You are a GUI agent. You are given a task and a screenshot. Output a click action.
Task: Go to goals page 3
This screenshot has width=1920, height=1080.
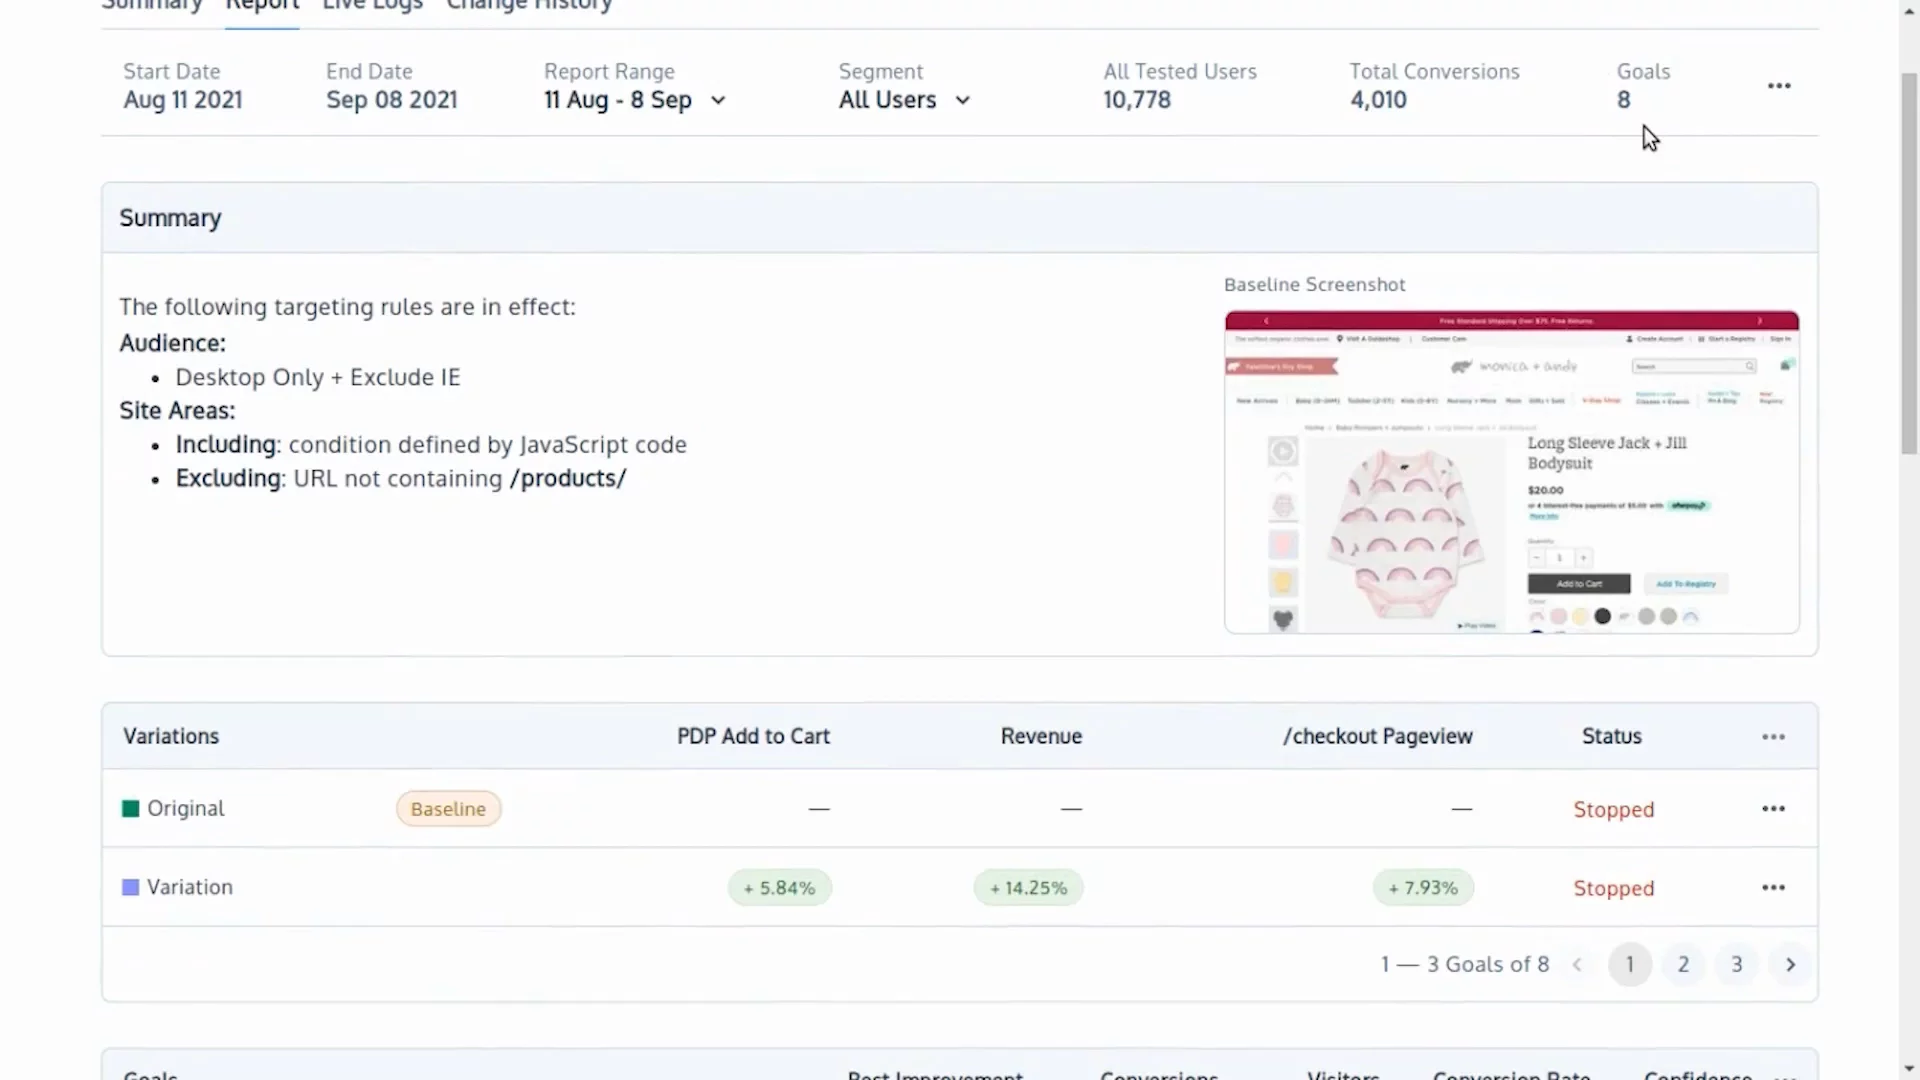point(1737,965)
